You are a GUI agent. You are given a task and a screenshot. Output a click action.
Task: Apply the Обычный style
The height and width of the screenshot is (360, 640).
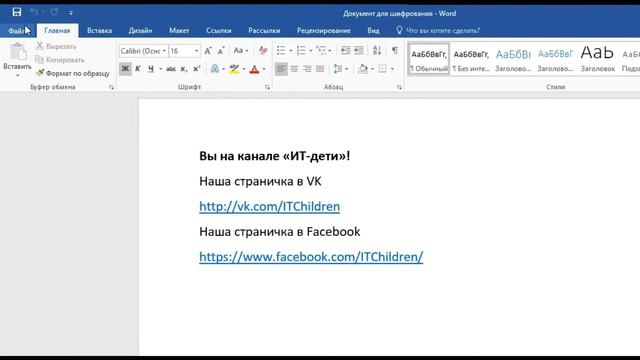429,60
